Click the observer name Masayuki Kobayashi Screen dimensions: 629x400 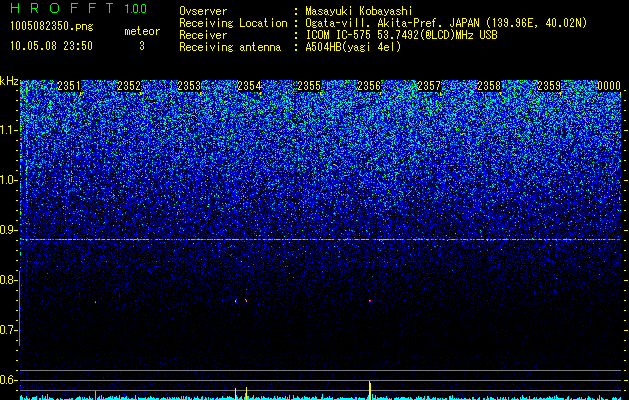click(359, 11)
